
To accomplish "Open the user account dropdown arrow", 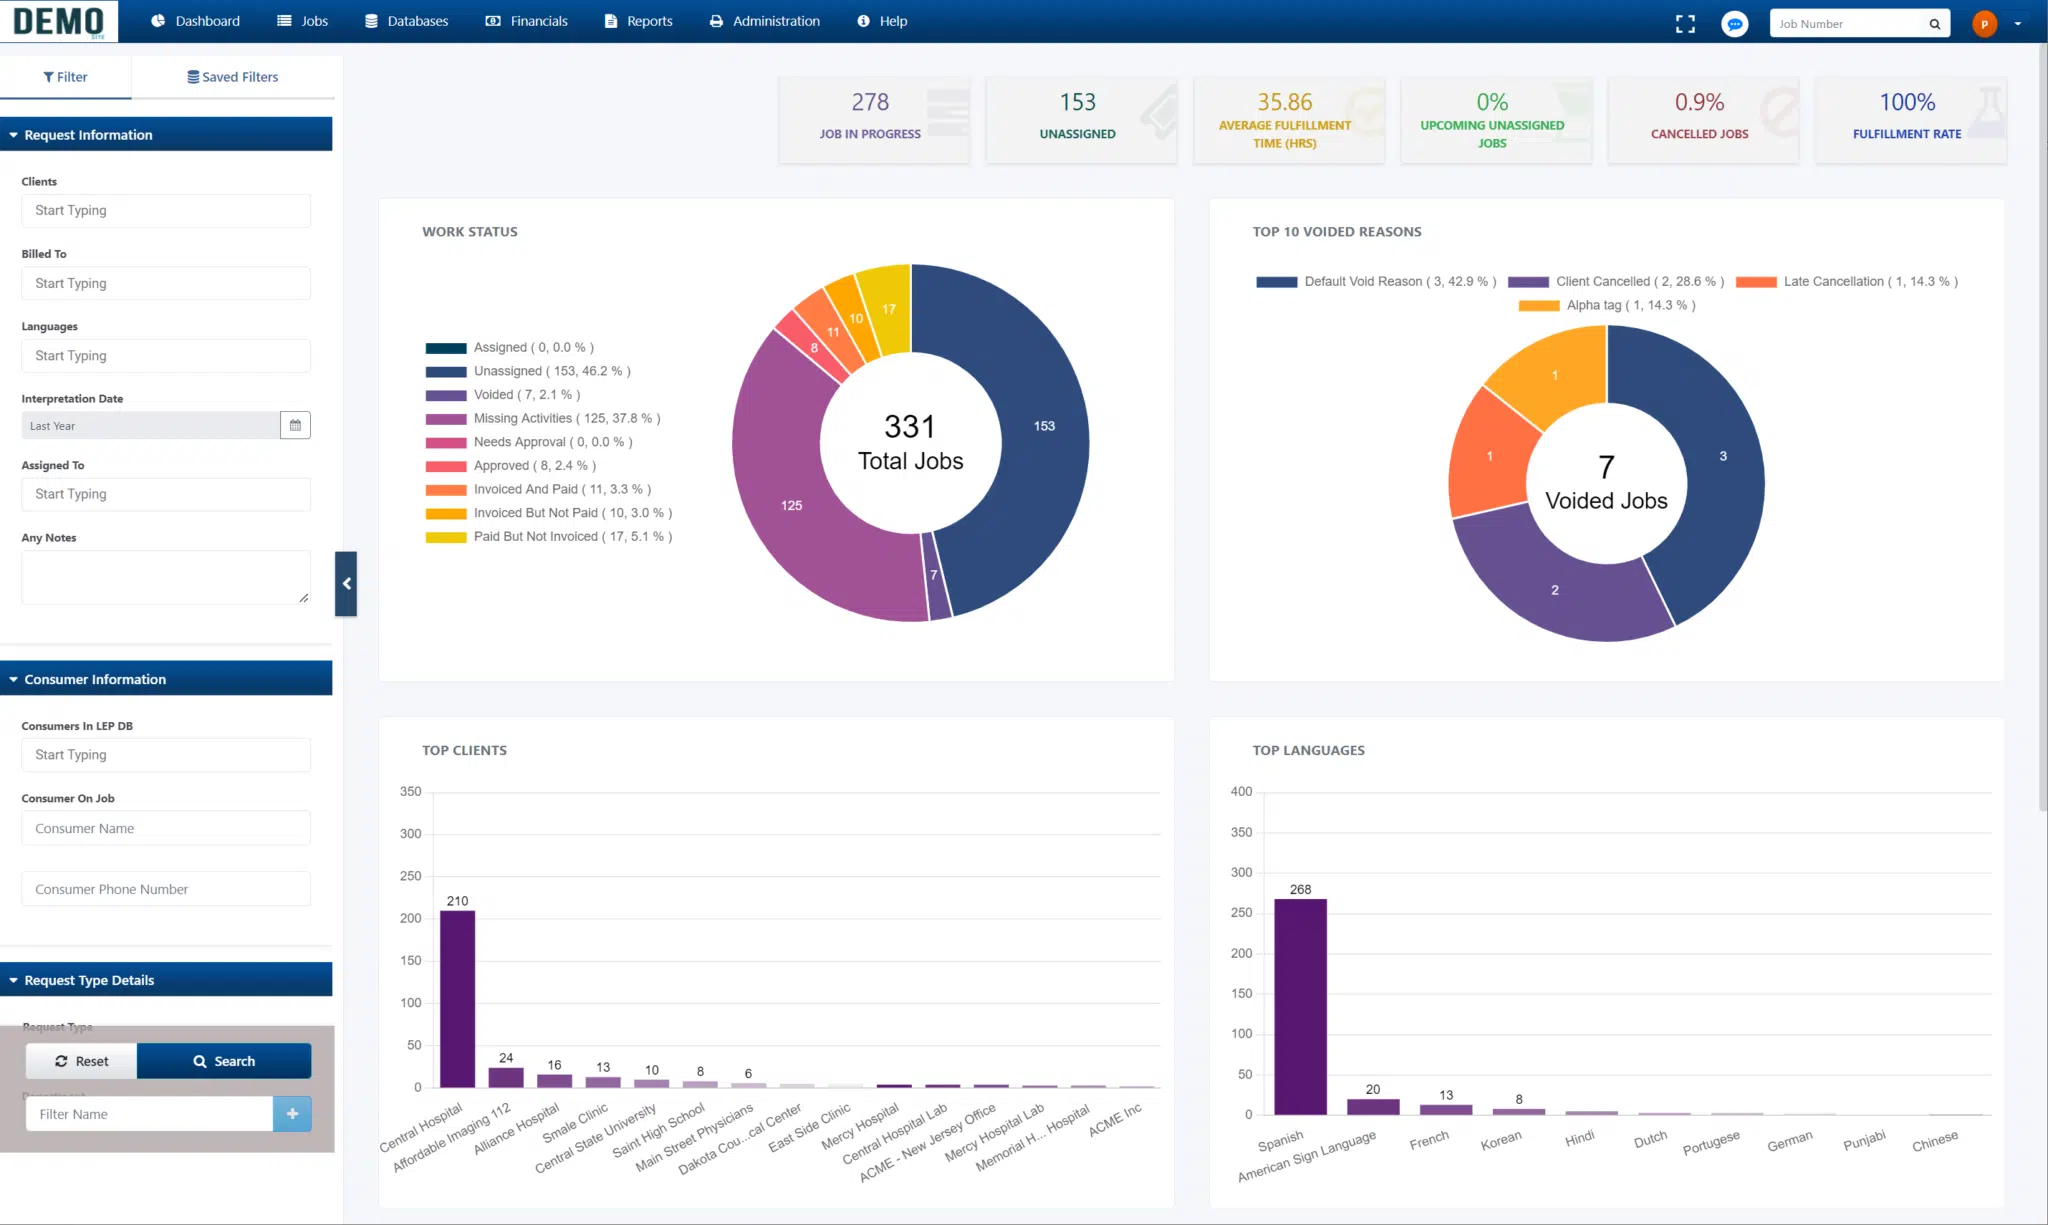I will [2018, 24].
